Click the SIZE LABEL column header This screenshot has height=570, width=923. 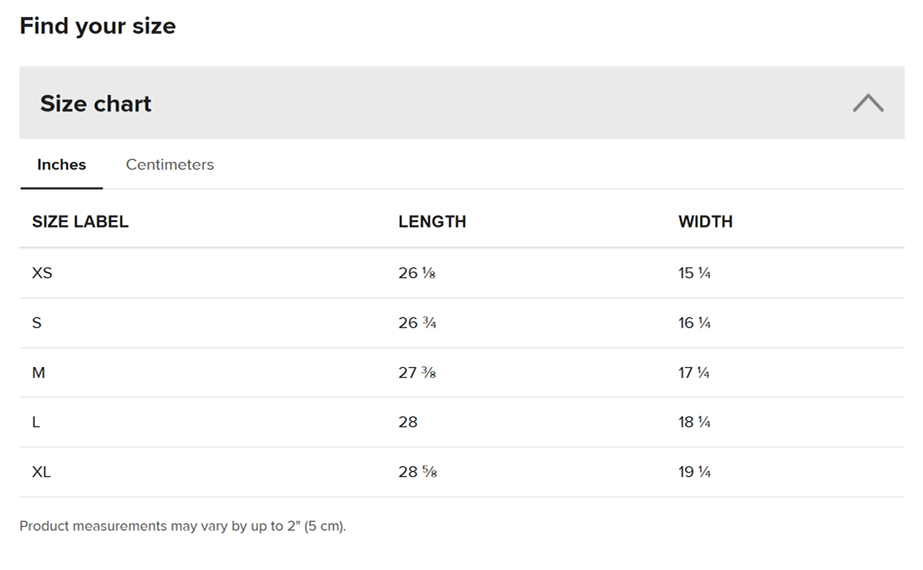point(80,222)
